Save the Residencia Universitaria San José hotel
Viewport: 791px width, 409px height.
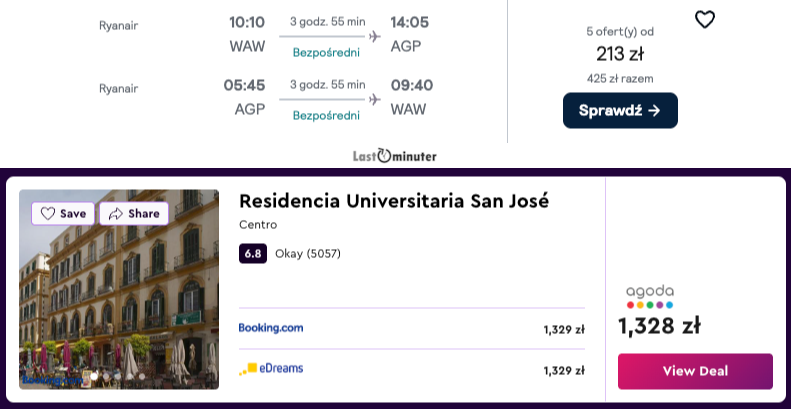click(x=63, y=213)
